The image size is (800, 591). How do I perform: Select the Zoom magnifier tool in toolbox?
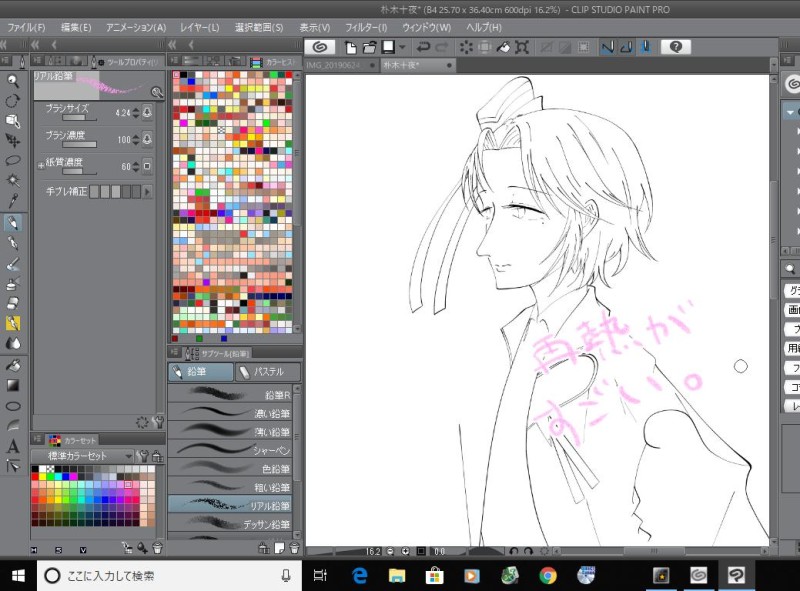[13, 81]
